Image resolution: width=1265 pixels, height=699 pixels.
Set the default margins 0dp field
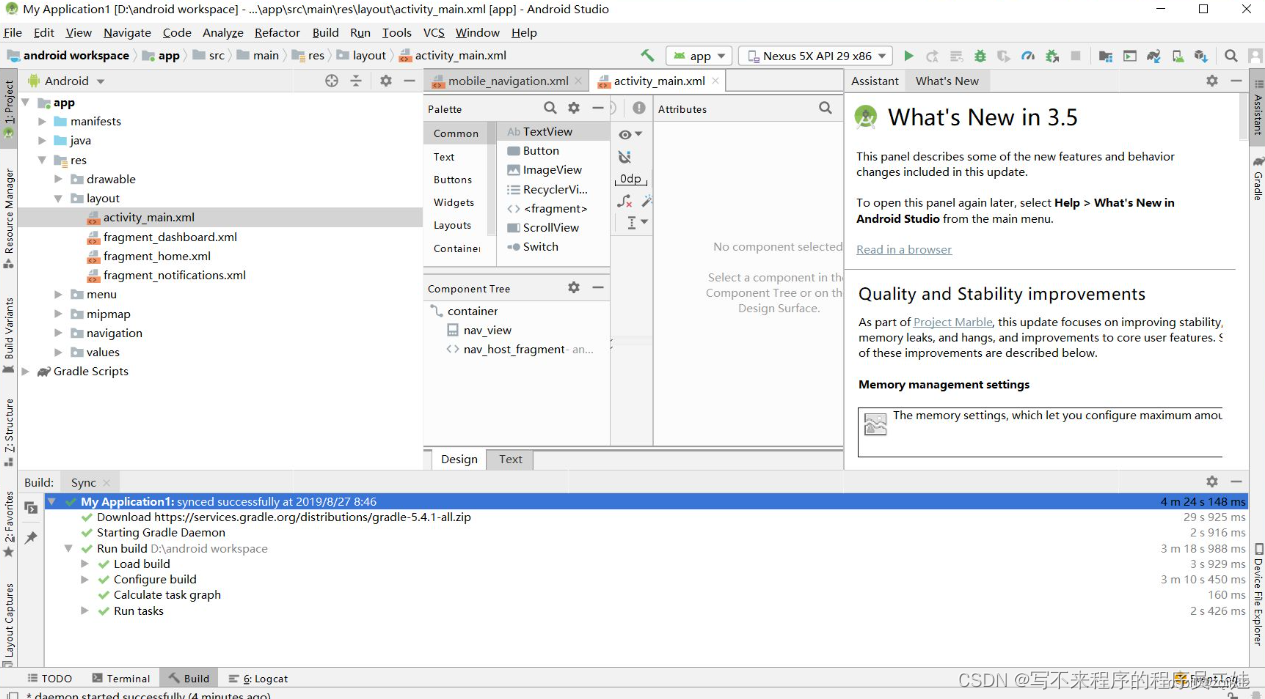631,179
